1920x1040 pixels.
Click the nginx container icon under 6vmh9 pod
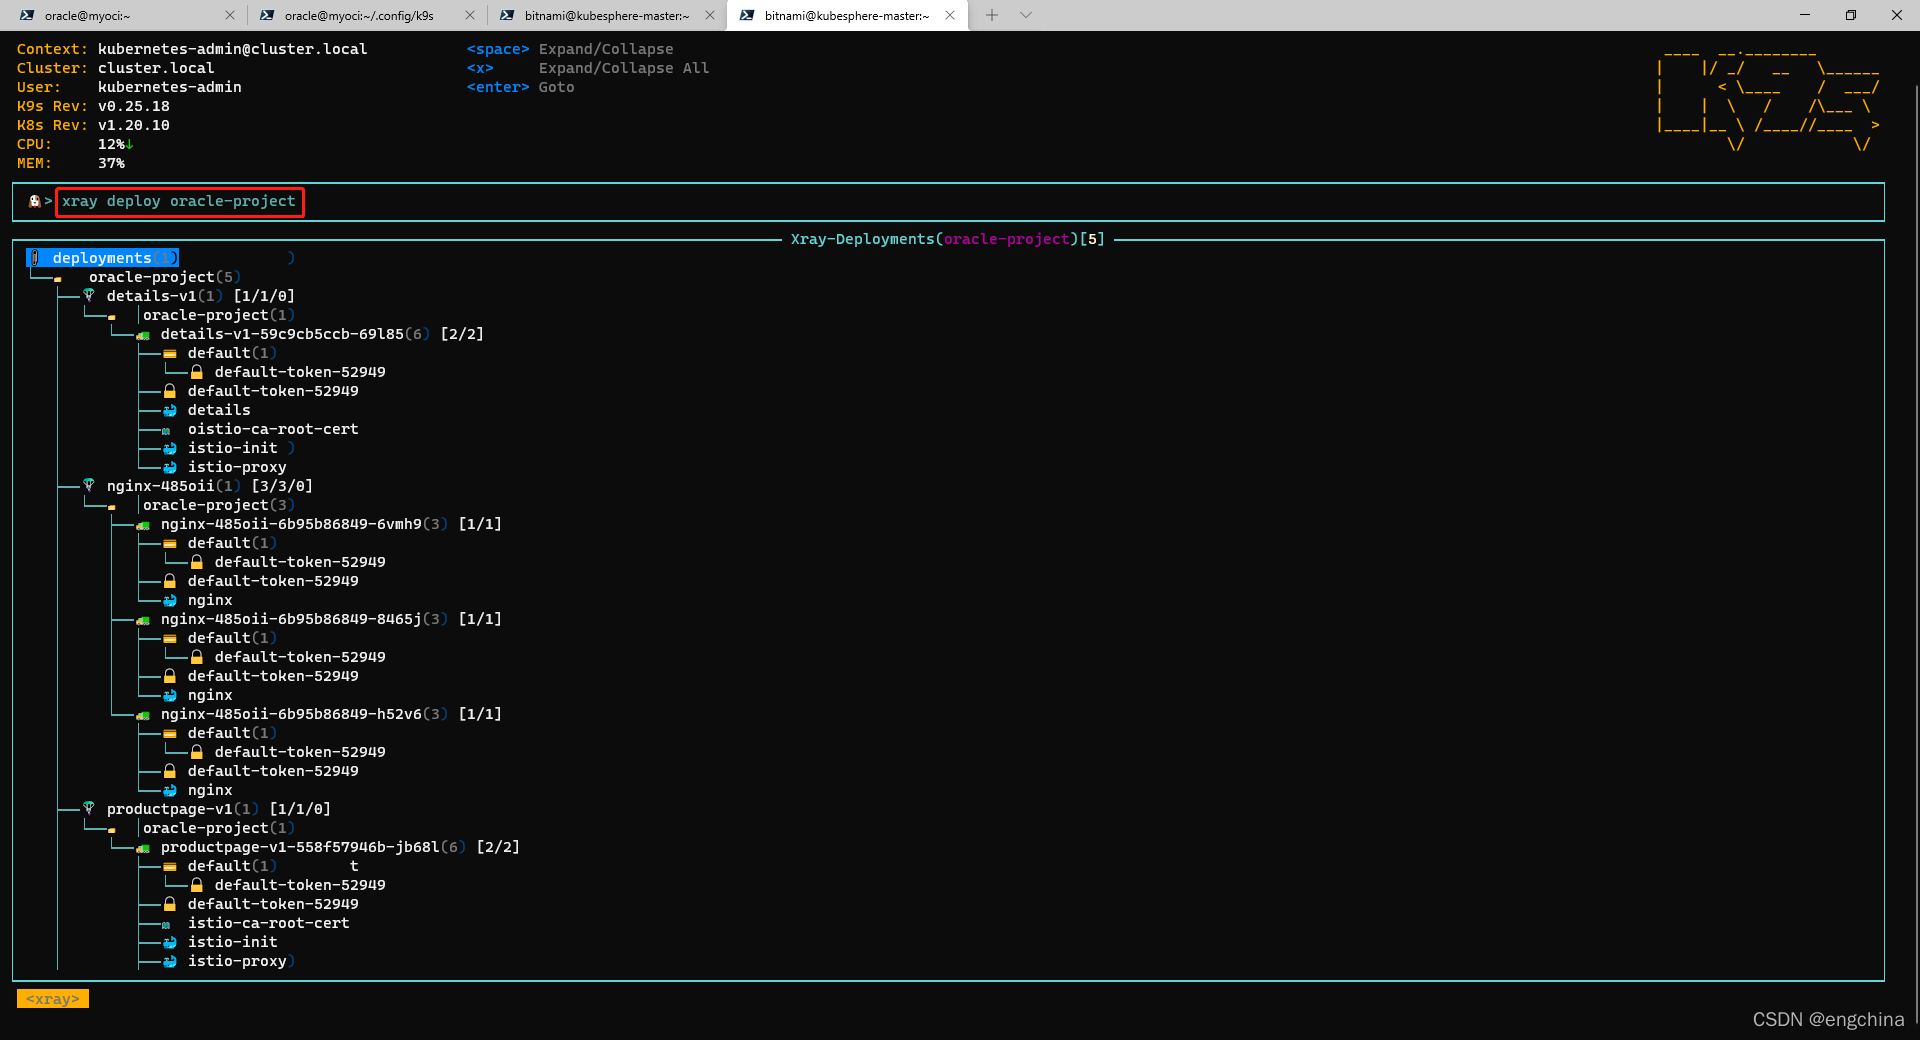coord(170,601)
